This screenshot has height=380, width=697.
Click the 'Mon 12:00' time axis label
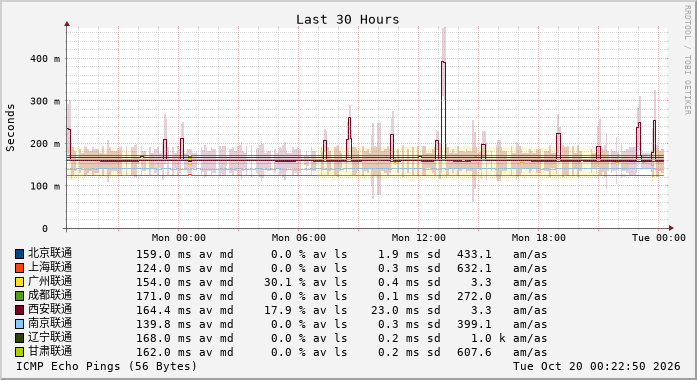tap(419, 238)
